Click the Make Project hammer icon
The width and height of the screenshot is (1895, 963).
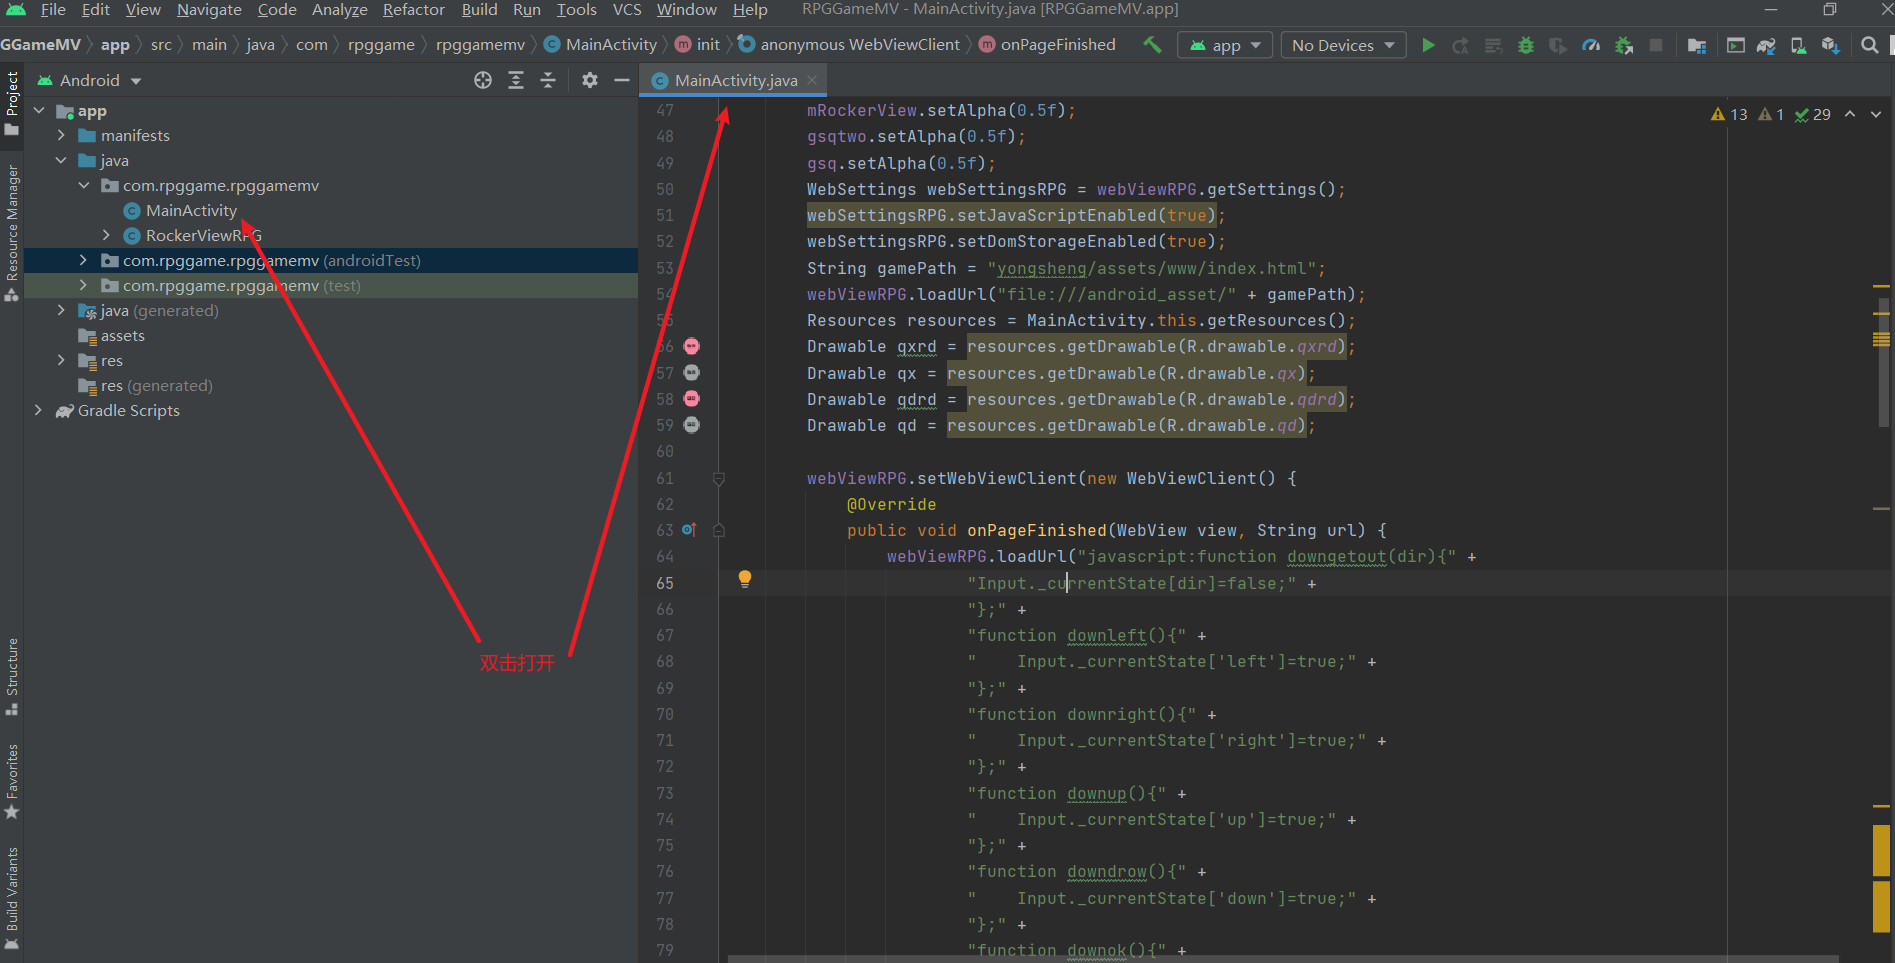(x=1152, y=45)
